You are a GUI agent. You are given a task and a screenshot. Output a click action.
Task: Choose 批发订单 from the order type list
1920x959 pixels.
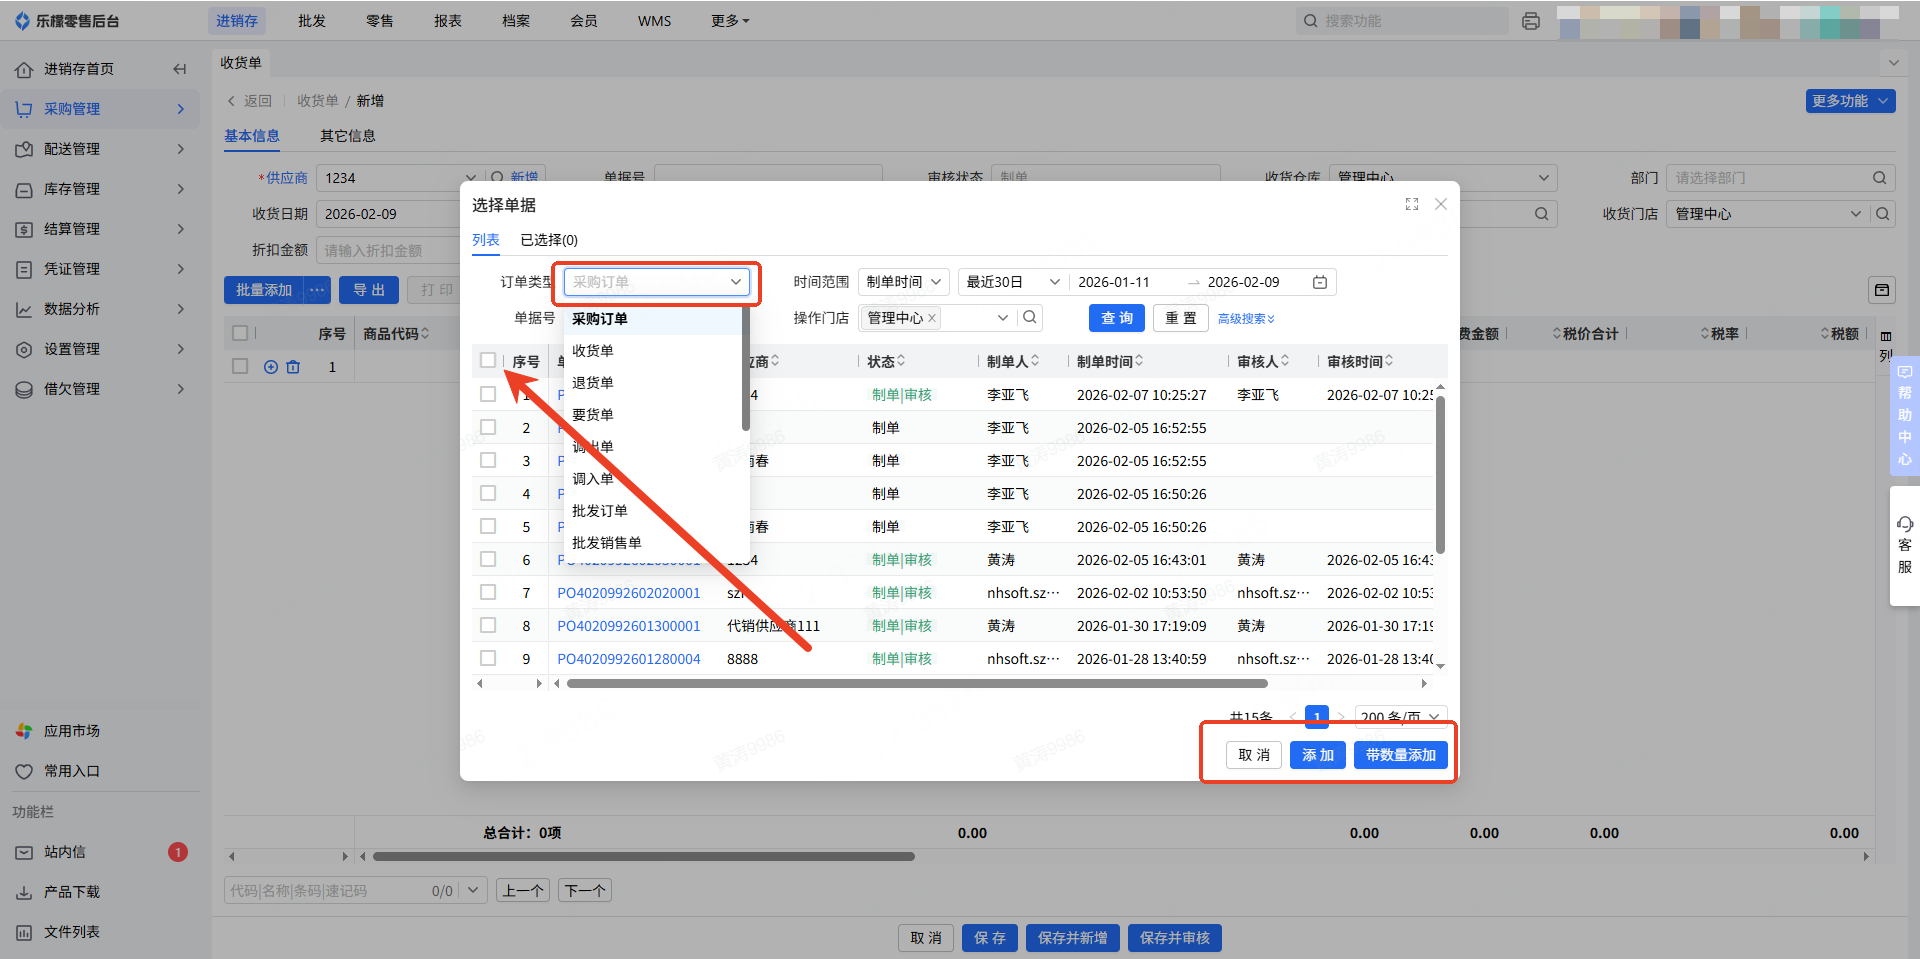coord(655,511)
